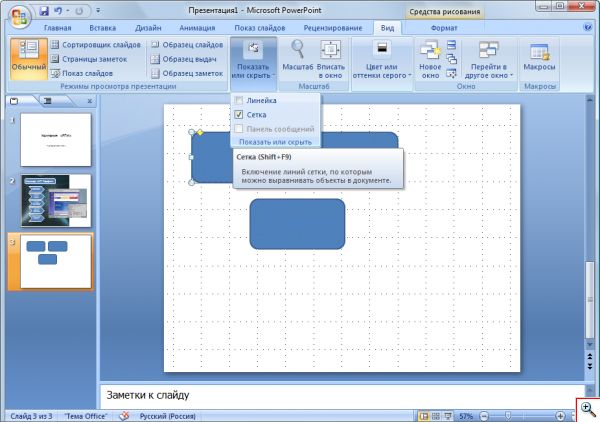Screen dimensions: 600x422
Task: Click Arrange All windows icon
Action: 452,45
